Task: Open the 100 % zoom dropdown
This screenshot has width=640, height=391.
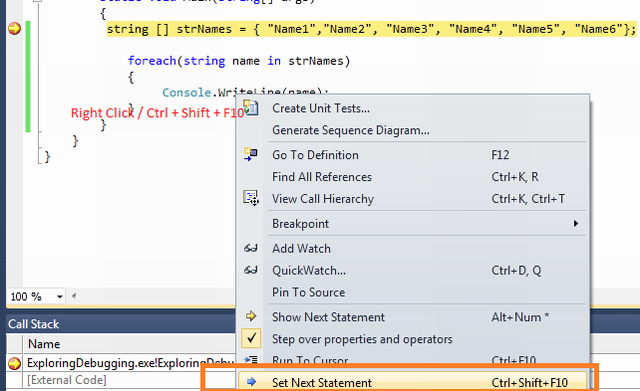Action: (x=60, y=297)
